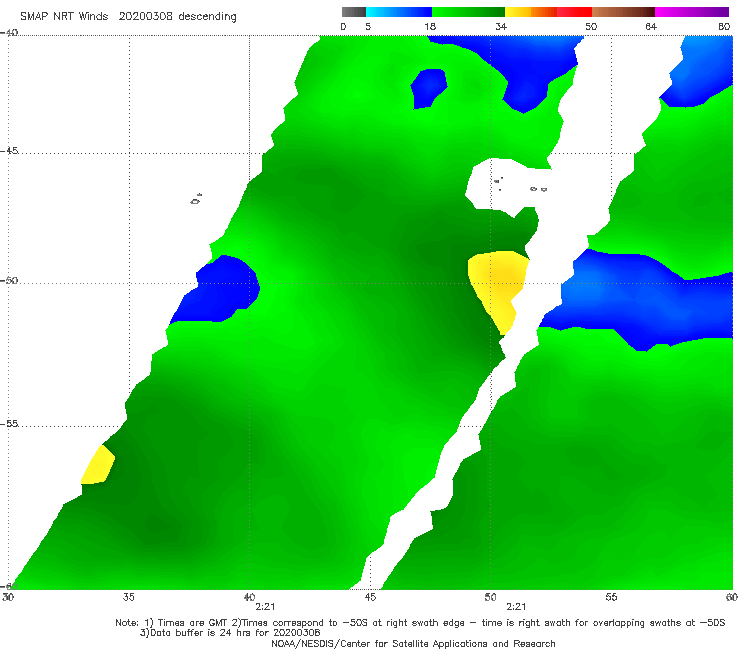
Task: Click the blue low-wind patch near 38E, 50S
Action: (217, 290)
